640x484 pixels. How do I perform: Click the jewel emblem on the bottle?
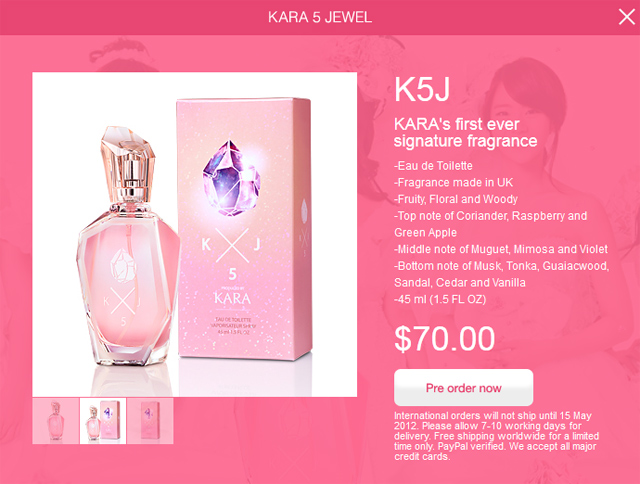pos(123,265)
